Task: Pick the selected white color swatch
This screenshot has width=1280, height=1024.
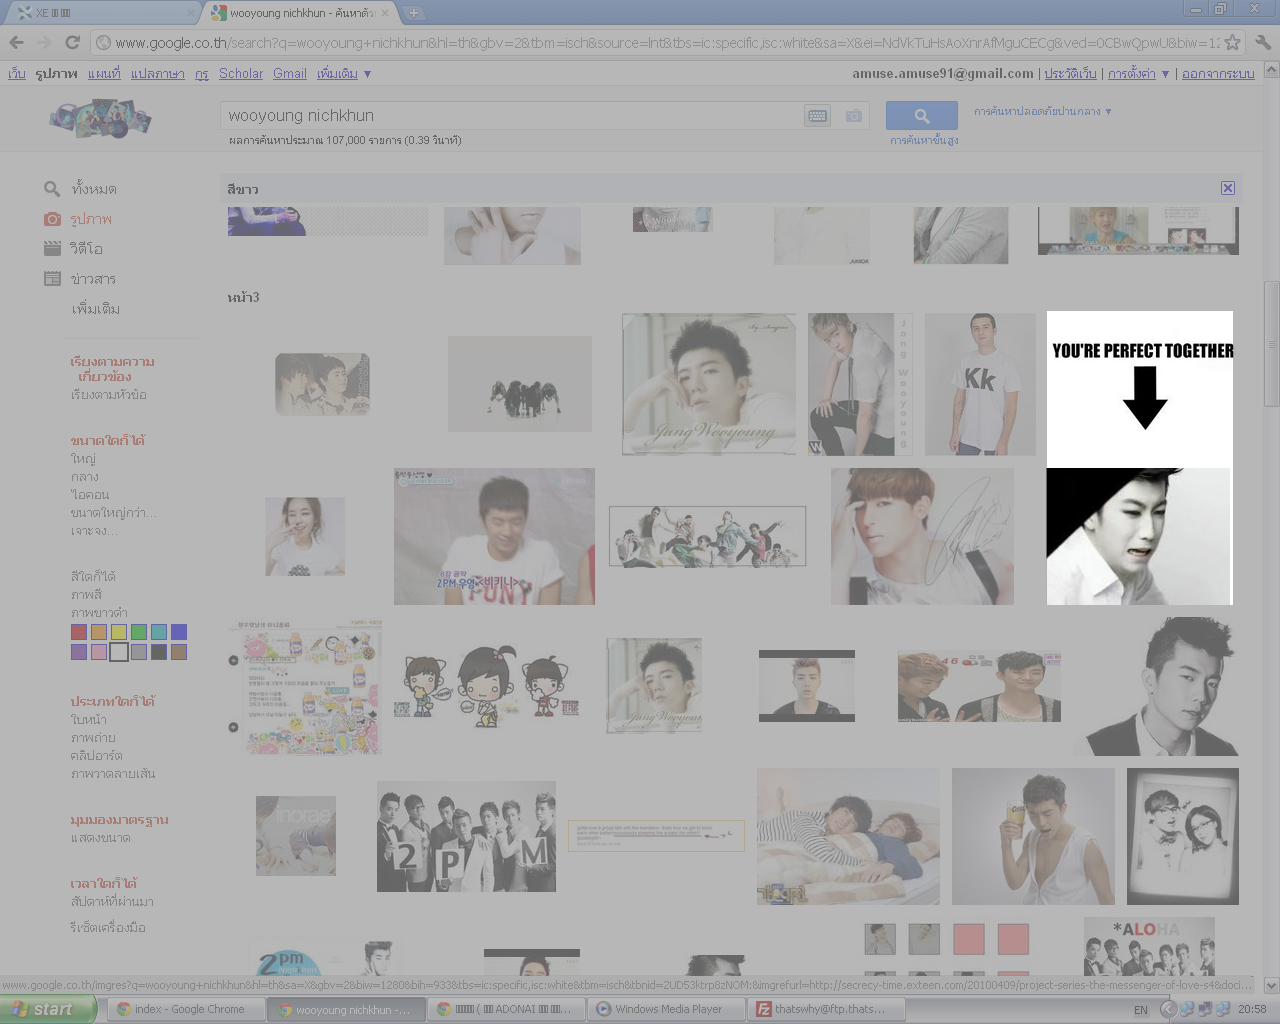Action: (x=119, y=652)
